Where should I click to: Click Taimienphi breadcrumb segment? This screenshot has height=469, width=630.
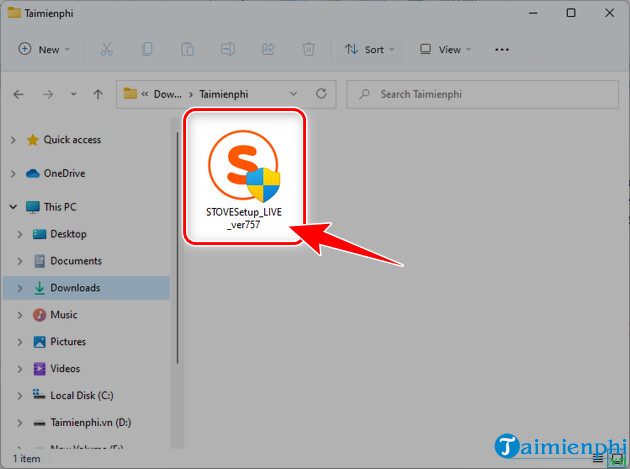[x=224, y=94]
